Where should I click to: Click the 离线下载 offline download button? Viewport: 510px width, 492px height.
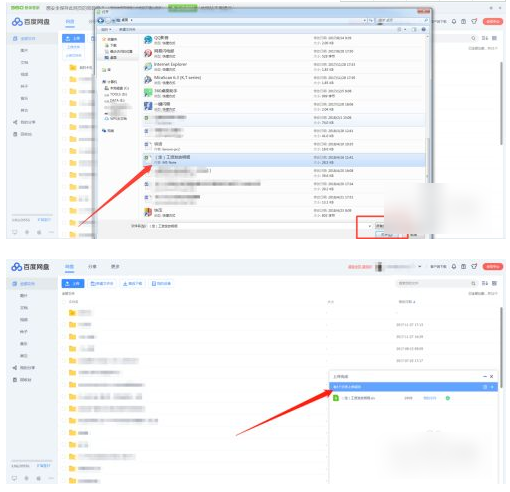pyautogui.click(x=133, y=283)
